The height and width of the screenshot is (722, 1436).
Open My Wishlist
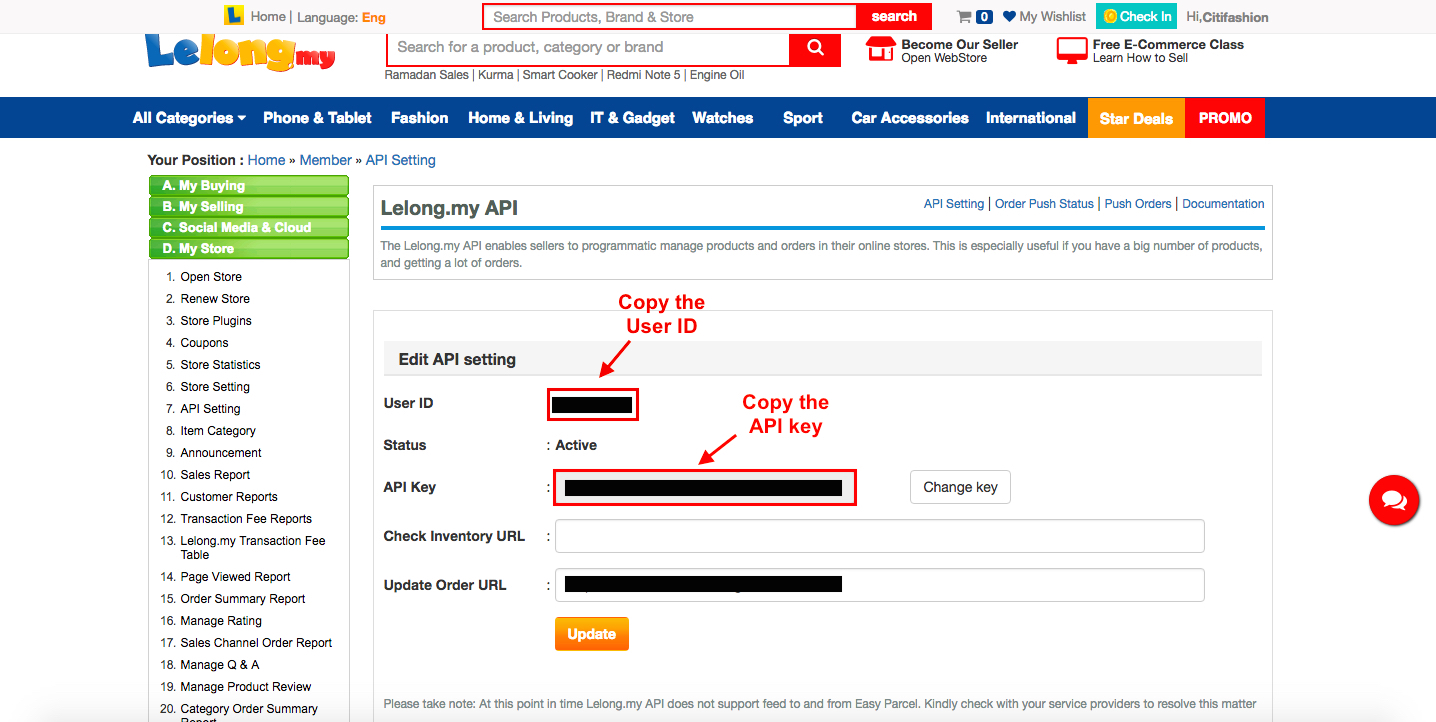tap(1052, 17)
